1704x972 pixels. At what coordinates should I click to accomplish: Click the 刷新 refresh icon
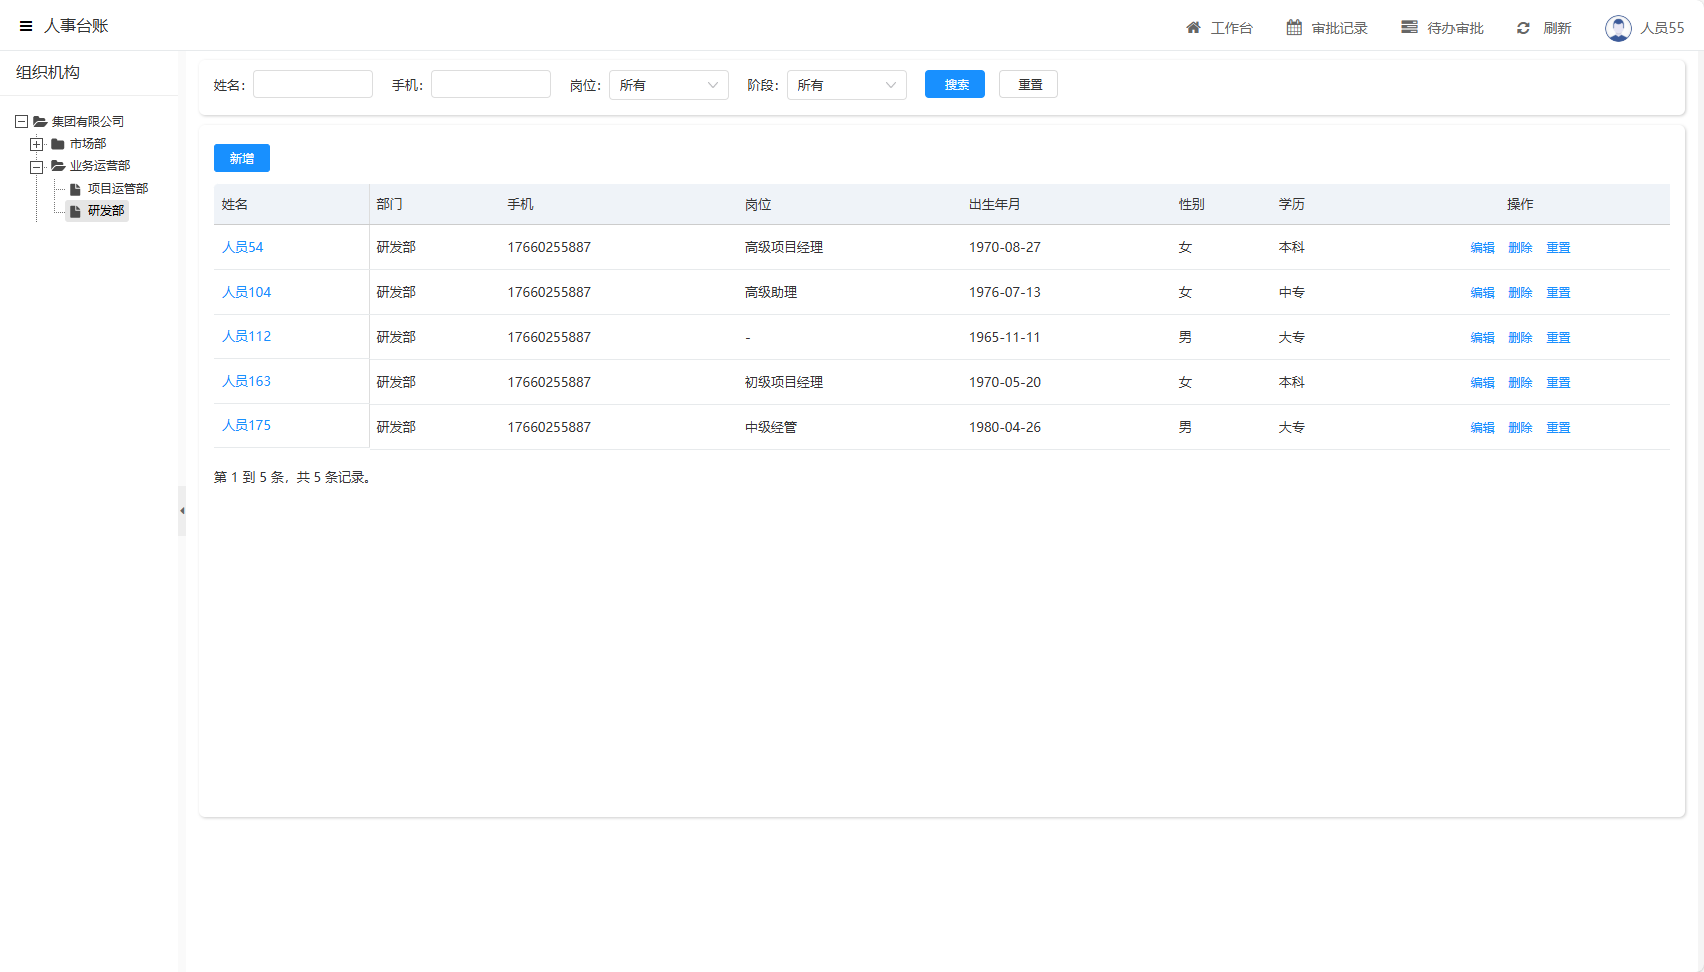tap(1523, 28)
